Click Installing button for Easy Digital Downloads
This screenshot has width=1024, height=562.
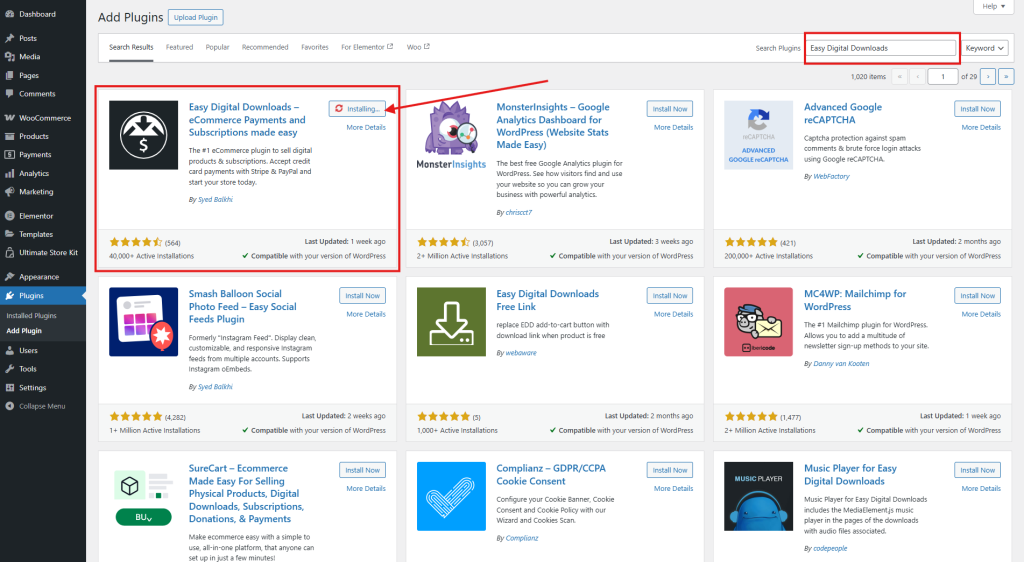(x=357, y=109)
